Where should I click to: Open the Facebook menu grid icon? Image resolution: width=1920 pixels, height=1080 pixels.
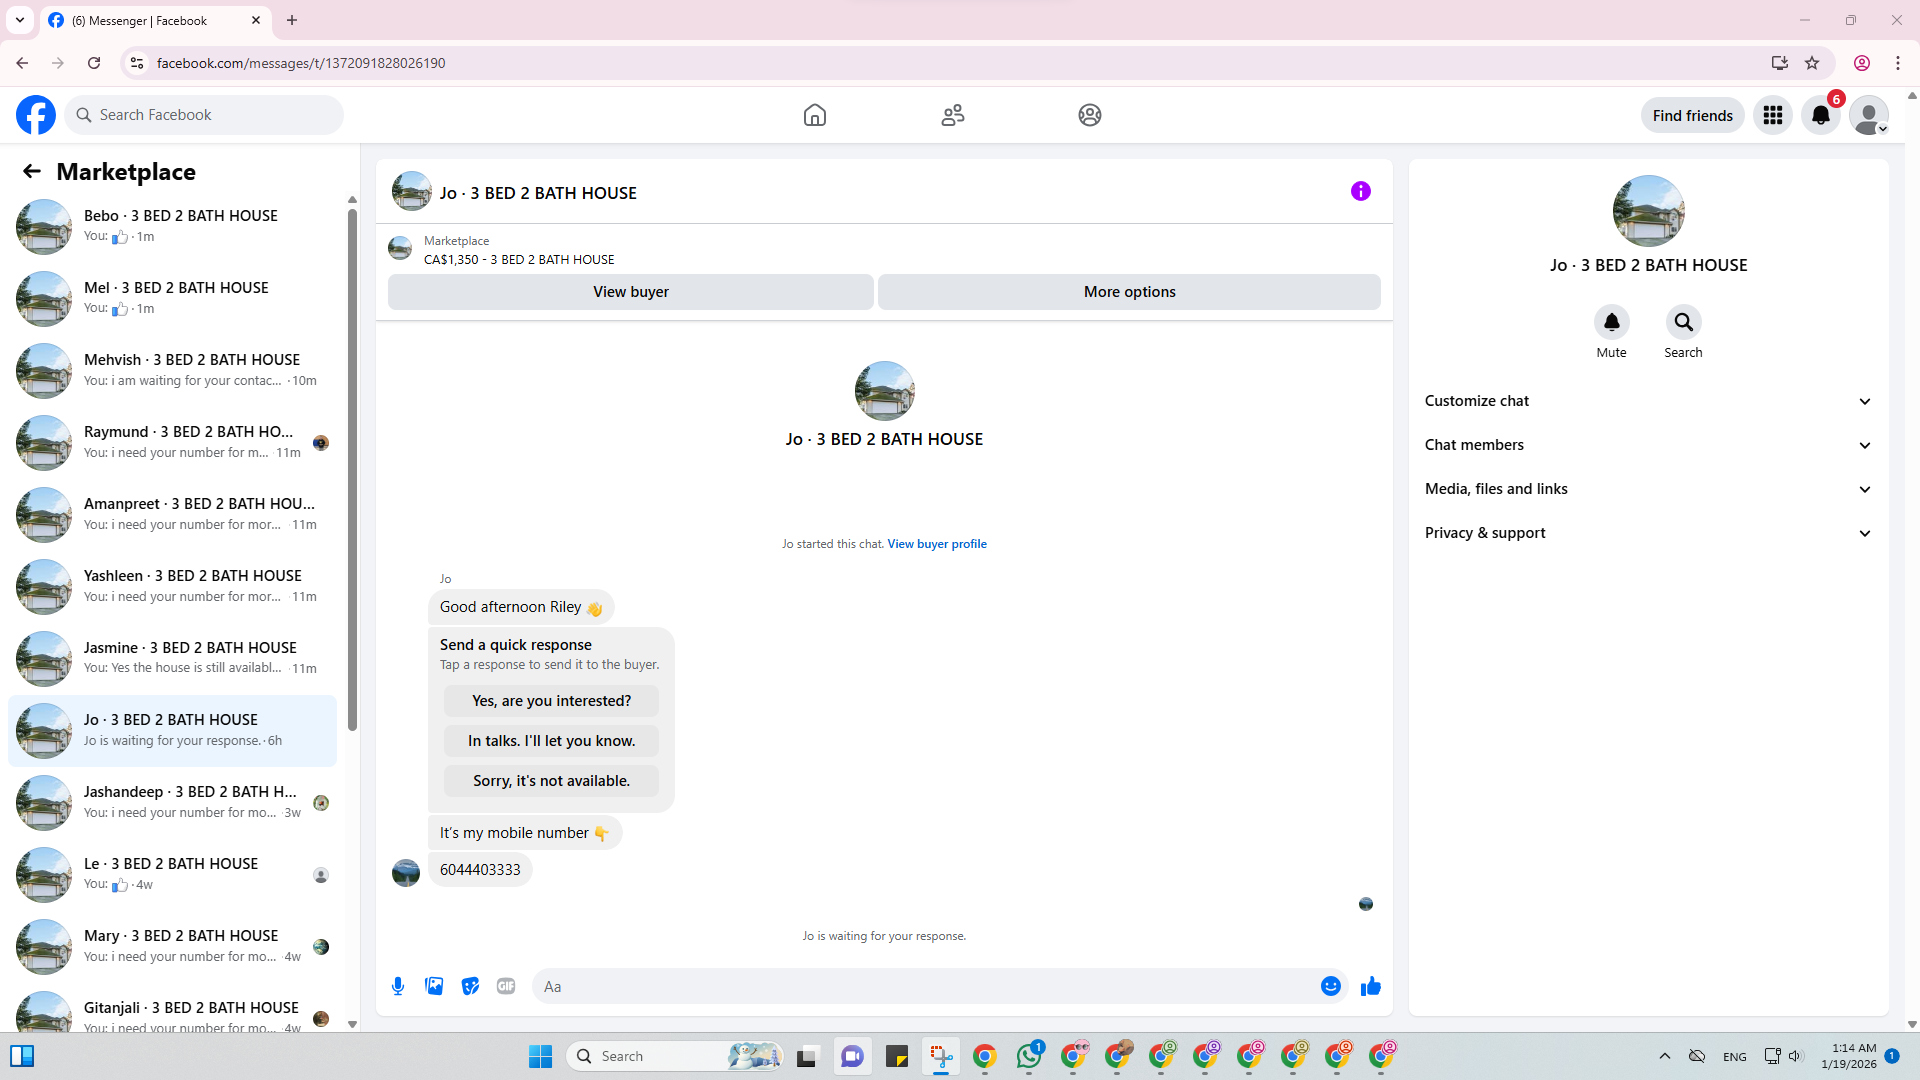point(1773,115)
